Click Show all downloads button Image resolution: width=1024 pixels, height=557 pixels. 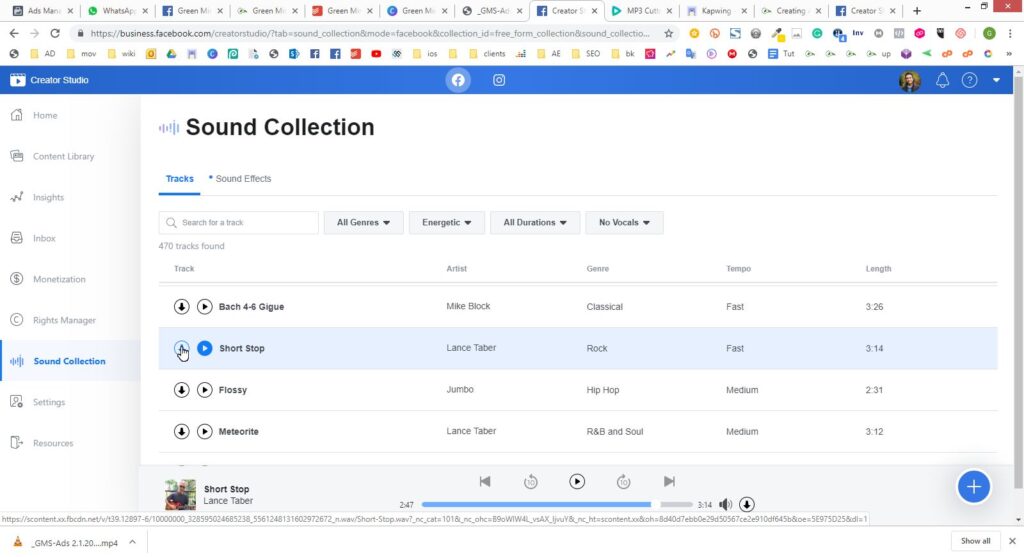pos(975,541)
